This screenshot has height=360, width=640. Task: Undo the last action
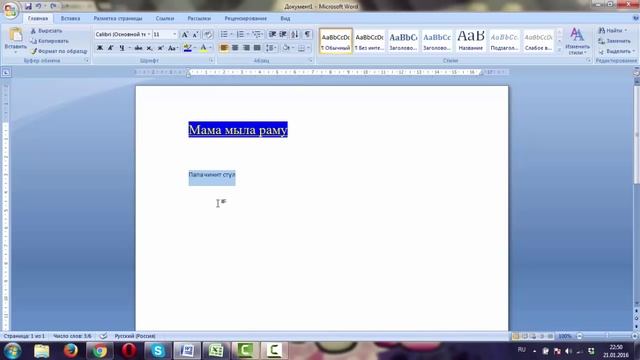[39, 6]
